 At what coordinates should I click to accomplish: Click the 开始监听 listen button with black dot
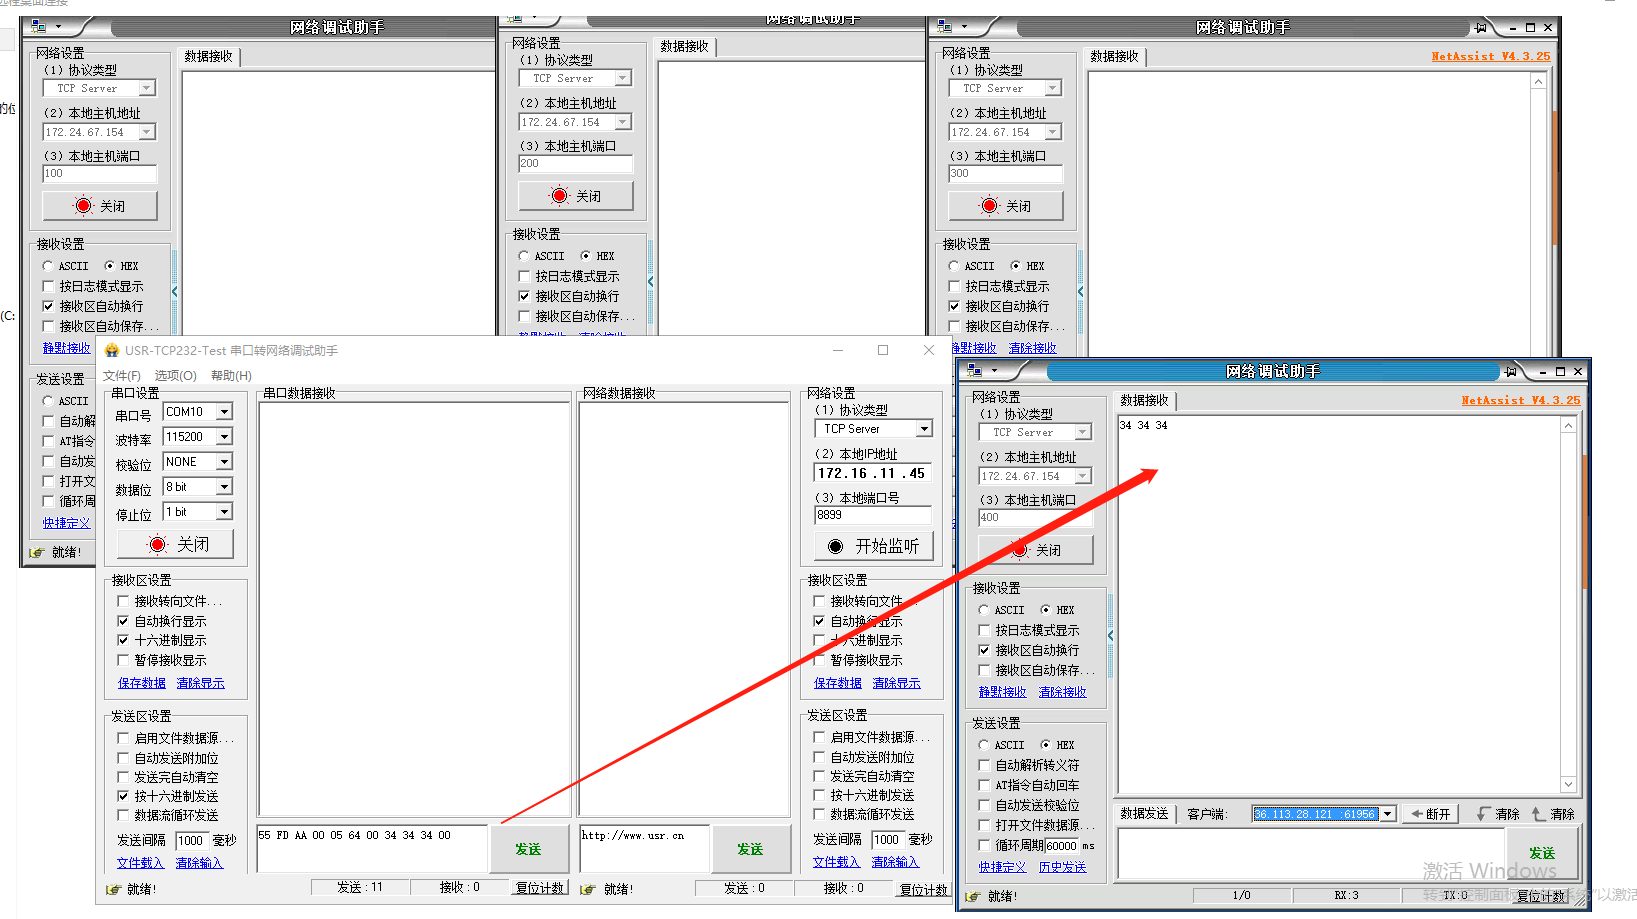pyautogui.click(x=874, y=546)
